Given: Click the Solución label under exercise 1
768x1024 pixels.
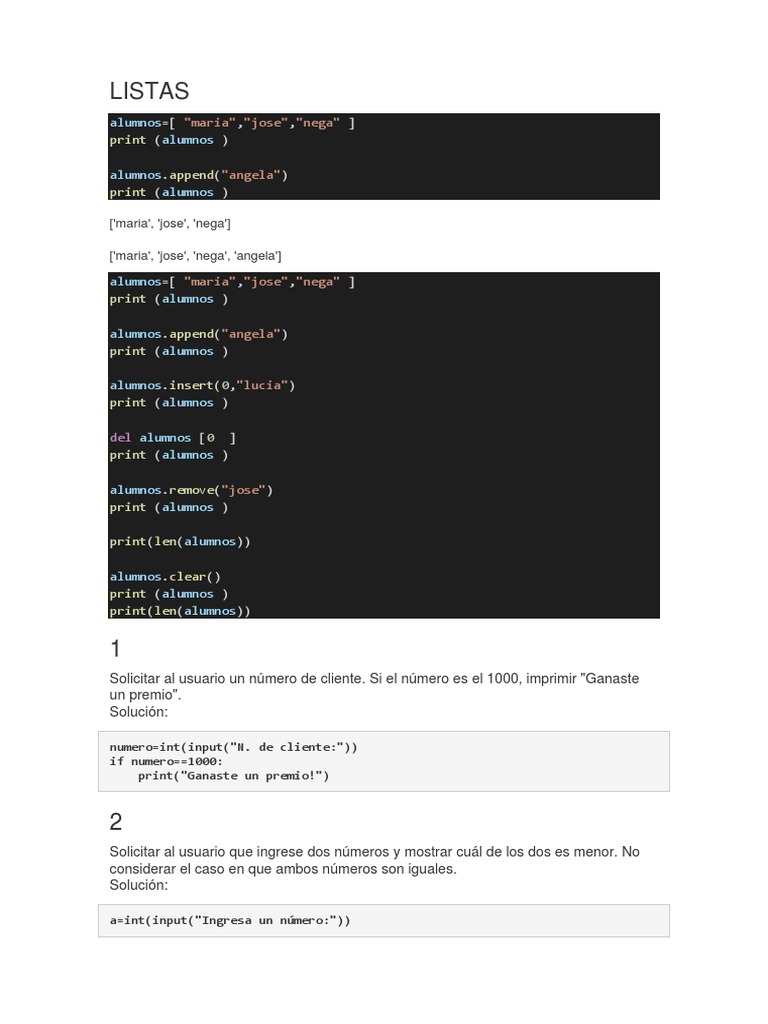Looking at the screenshot, I should coord(139,712).
